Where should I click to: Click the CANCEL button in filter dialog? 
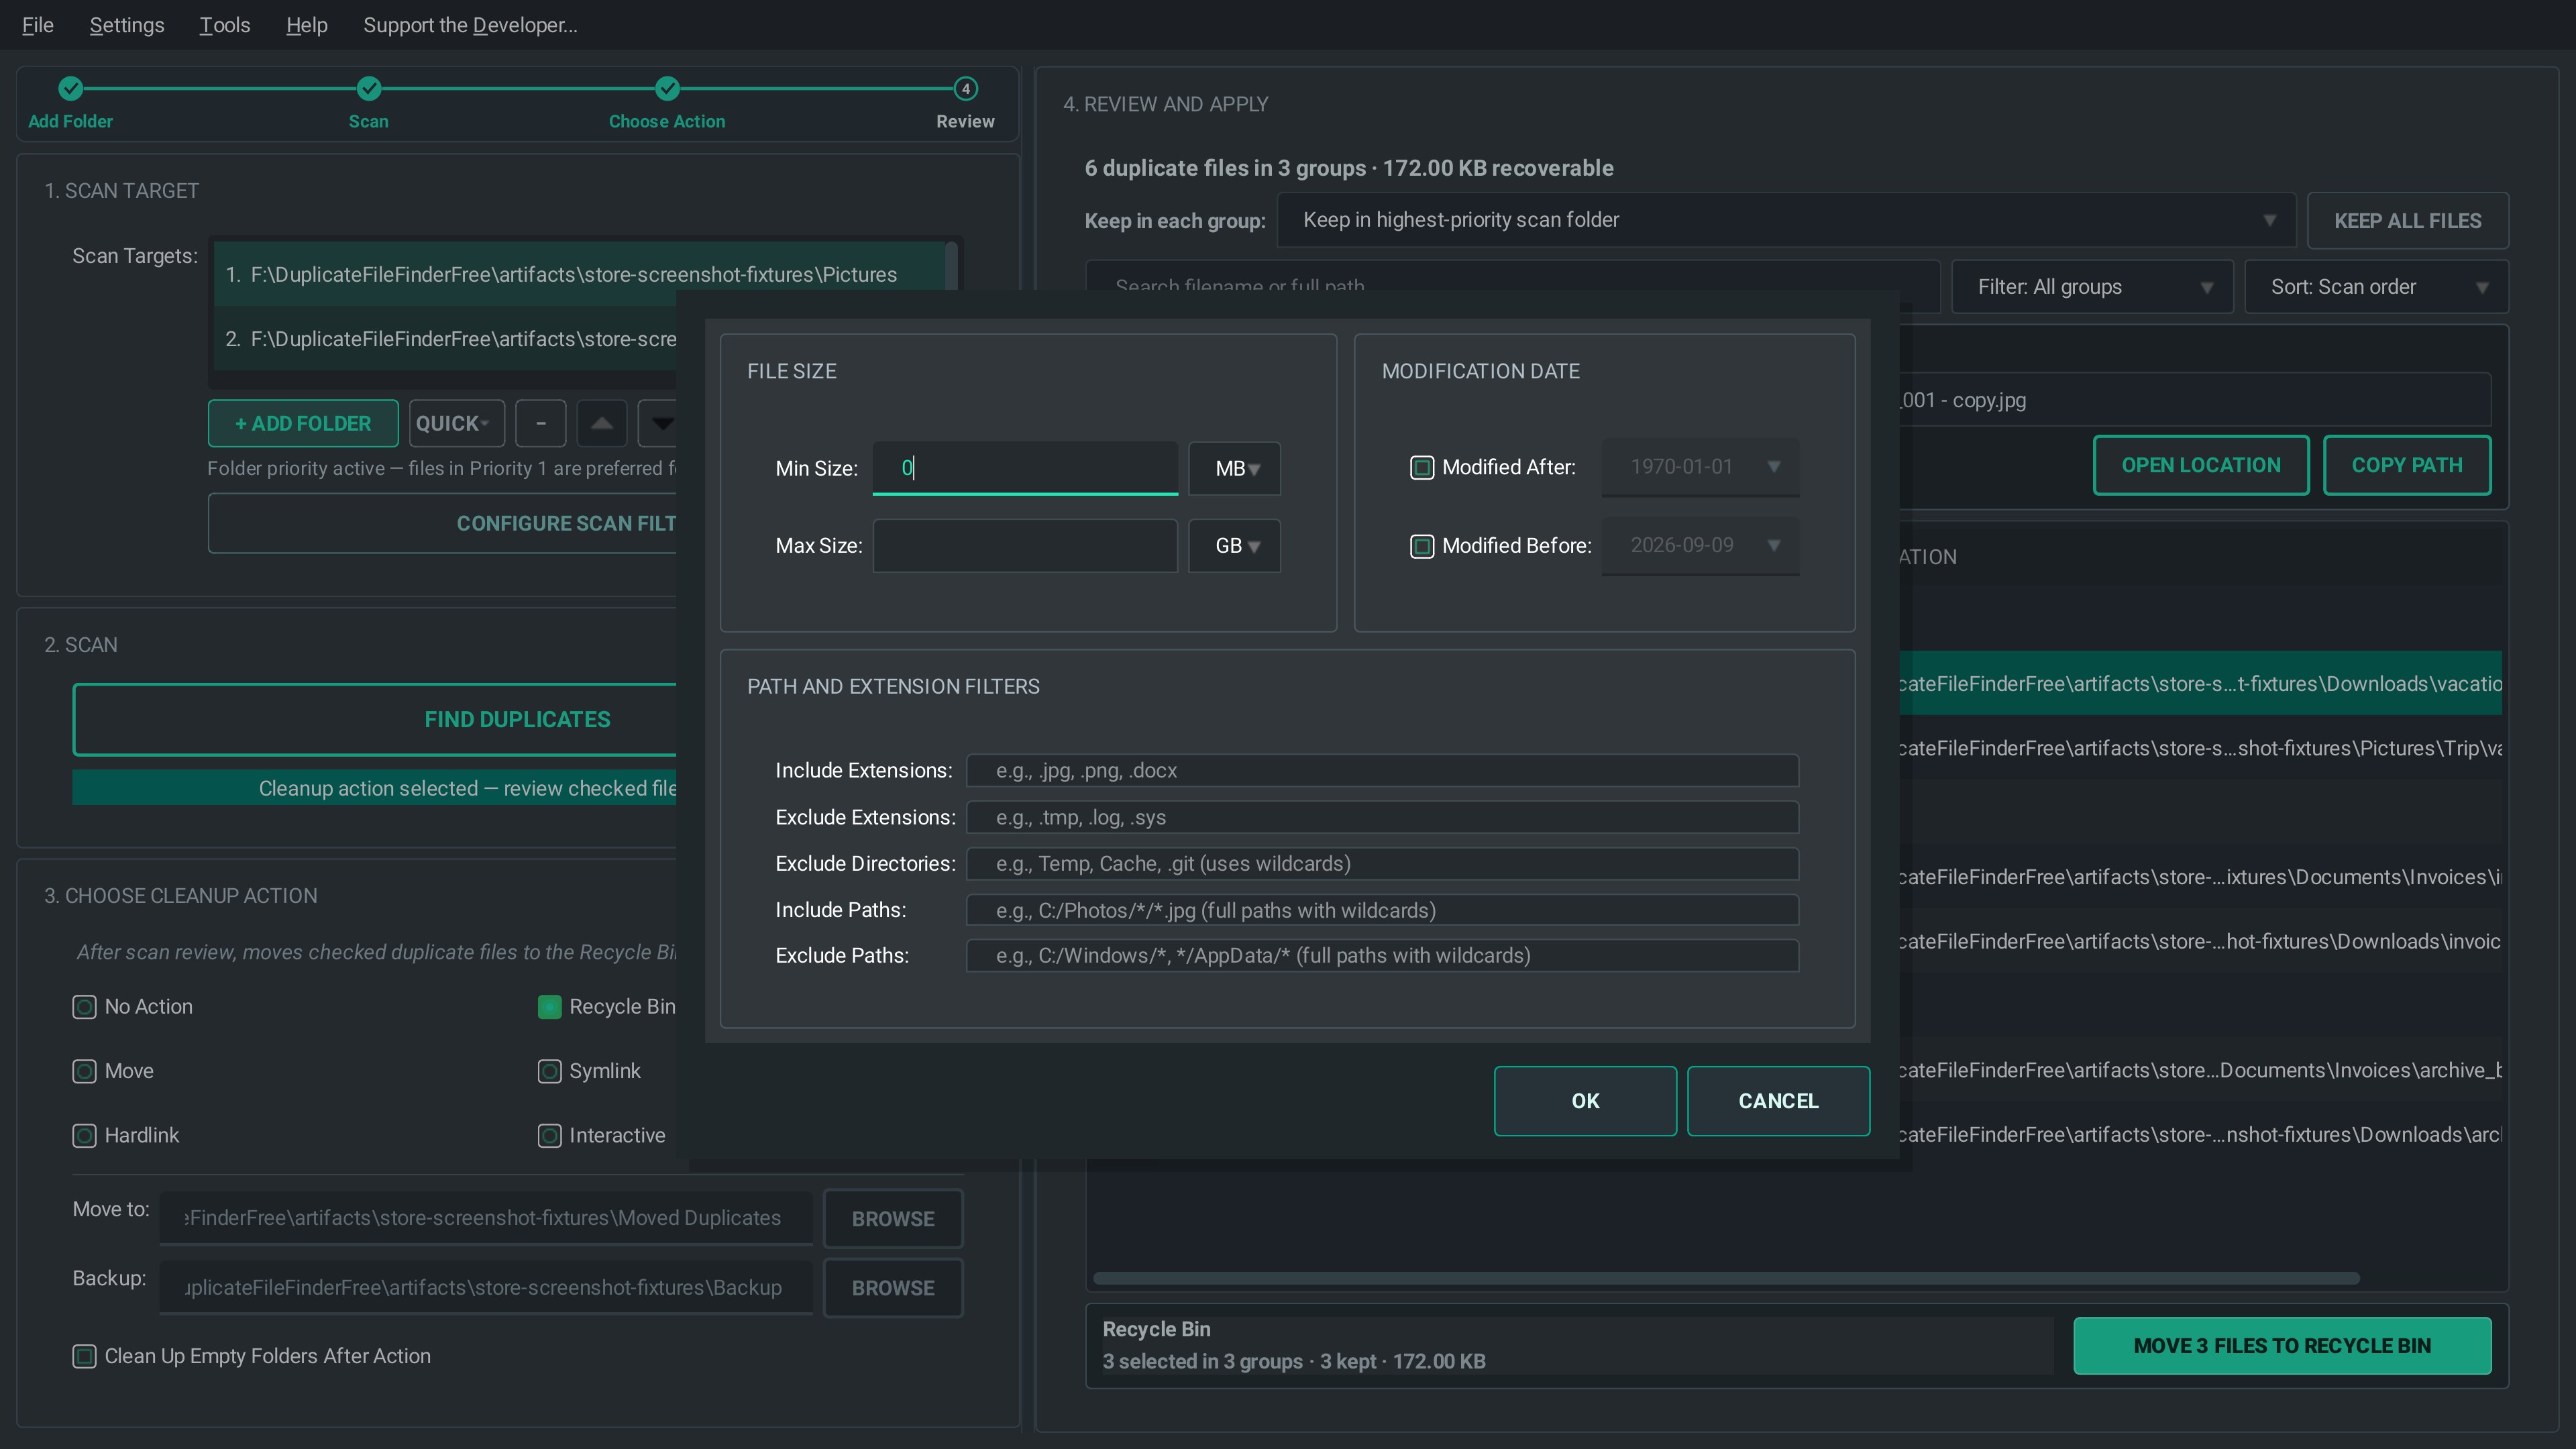(1778, 1101)
